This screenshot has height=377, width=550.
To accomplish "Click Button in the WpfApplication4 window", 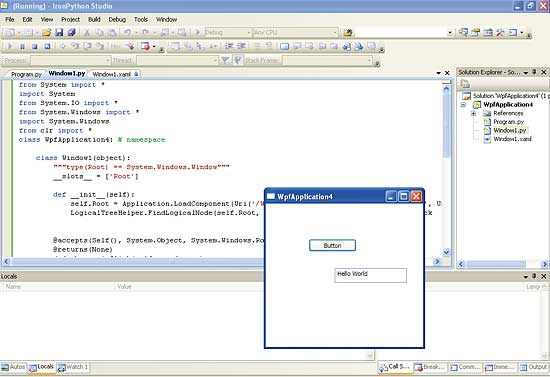I will click(332, 245).
